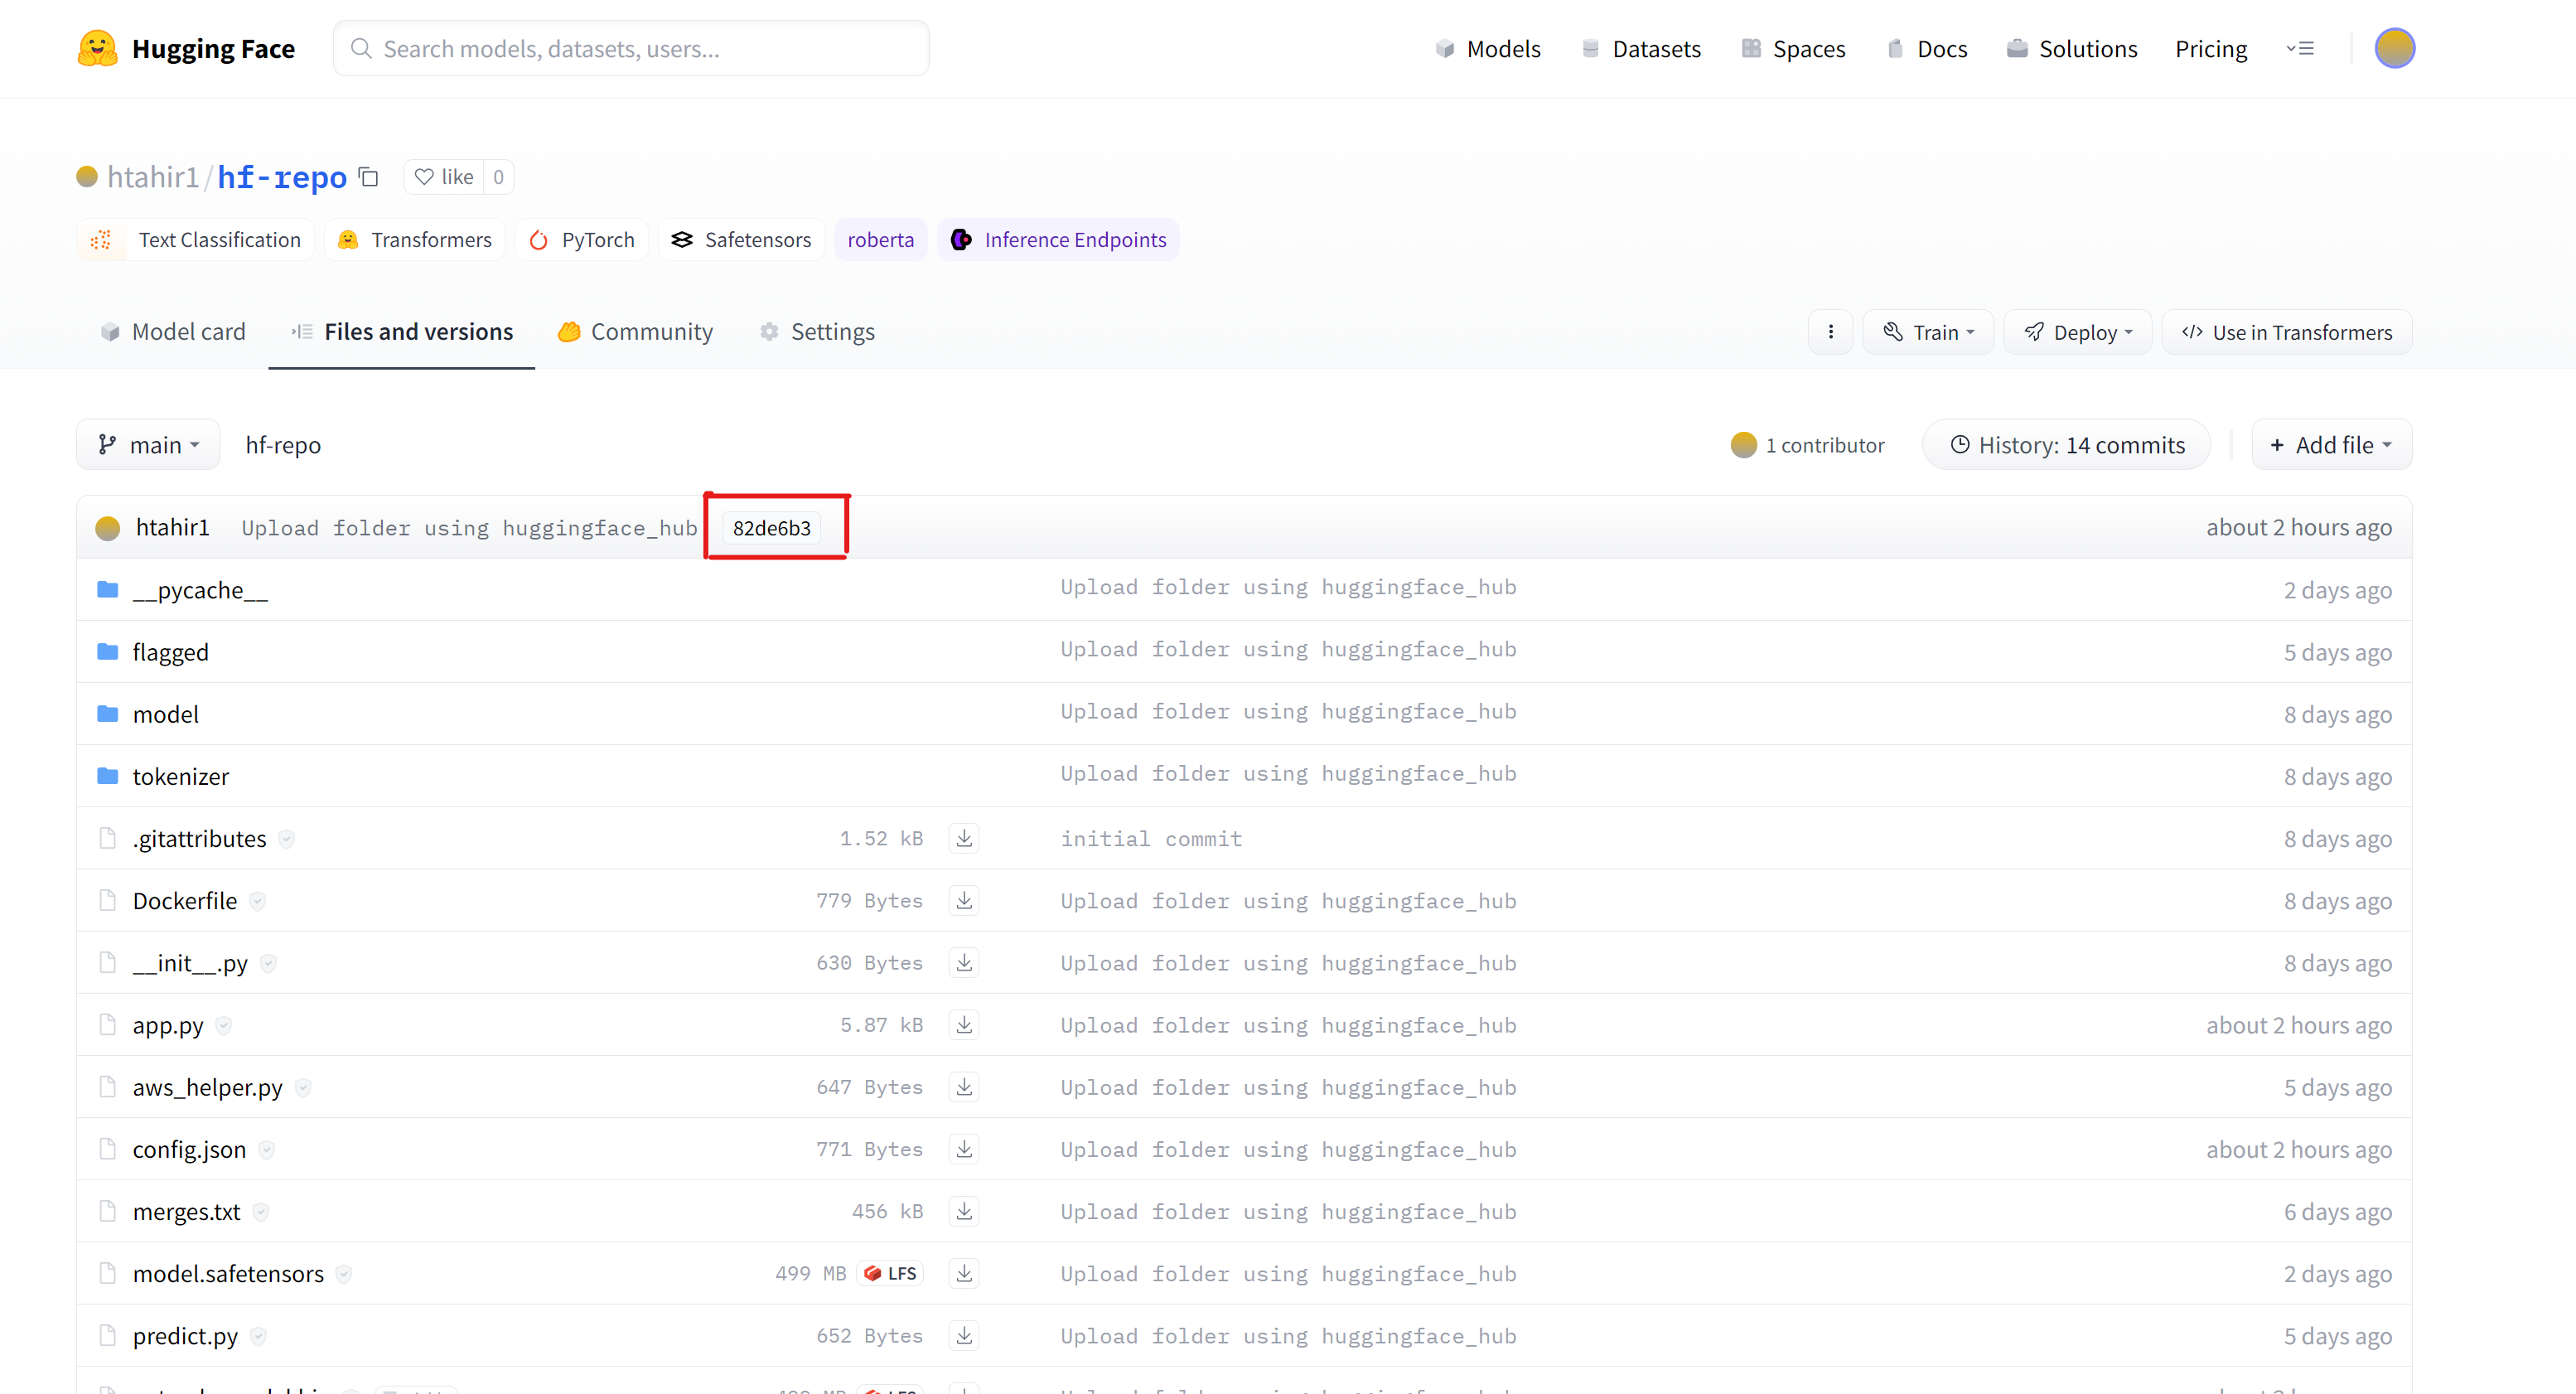The height and width of the screenshot is (1394, 2576).
Task: Open the user profile avatar
Action: click(2394, 49)
